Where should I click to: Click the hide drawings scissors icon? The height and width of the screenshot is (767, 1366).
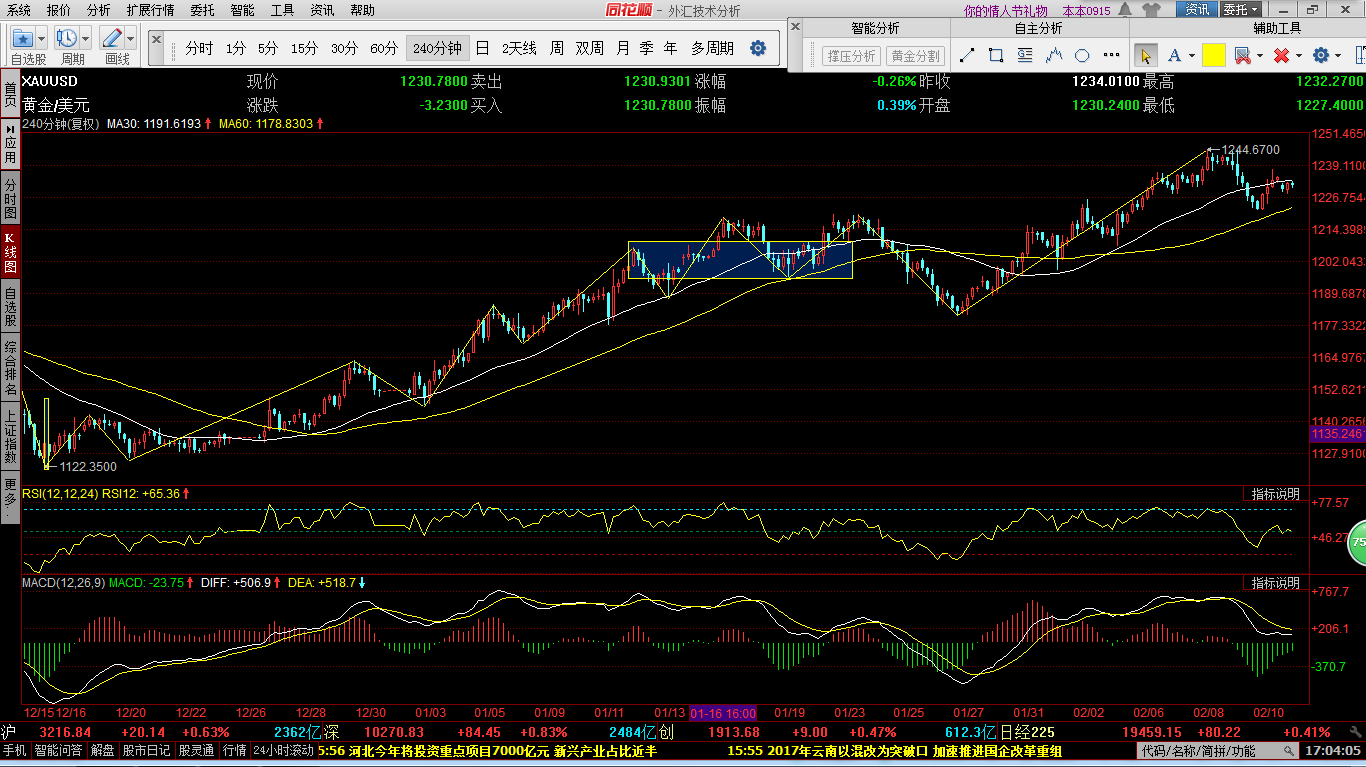(1243, 55)
